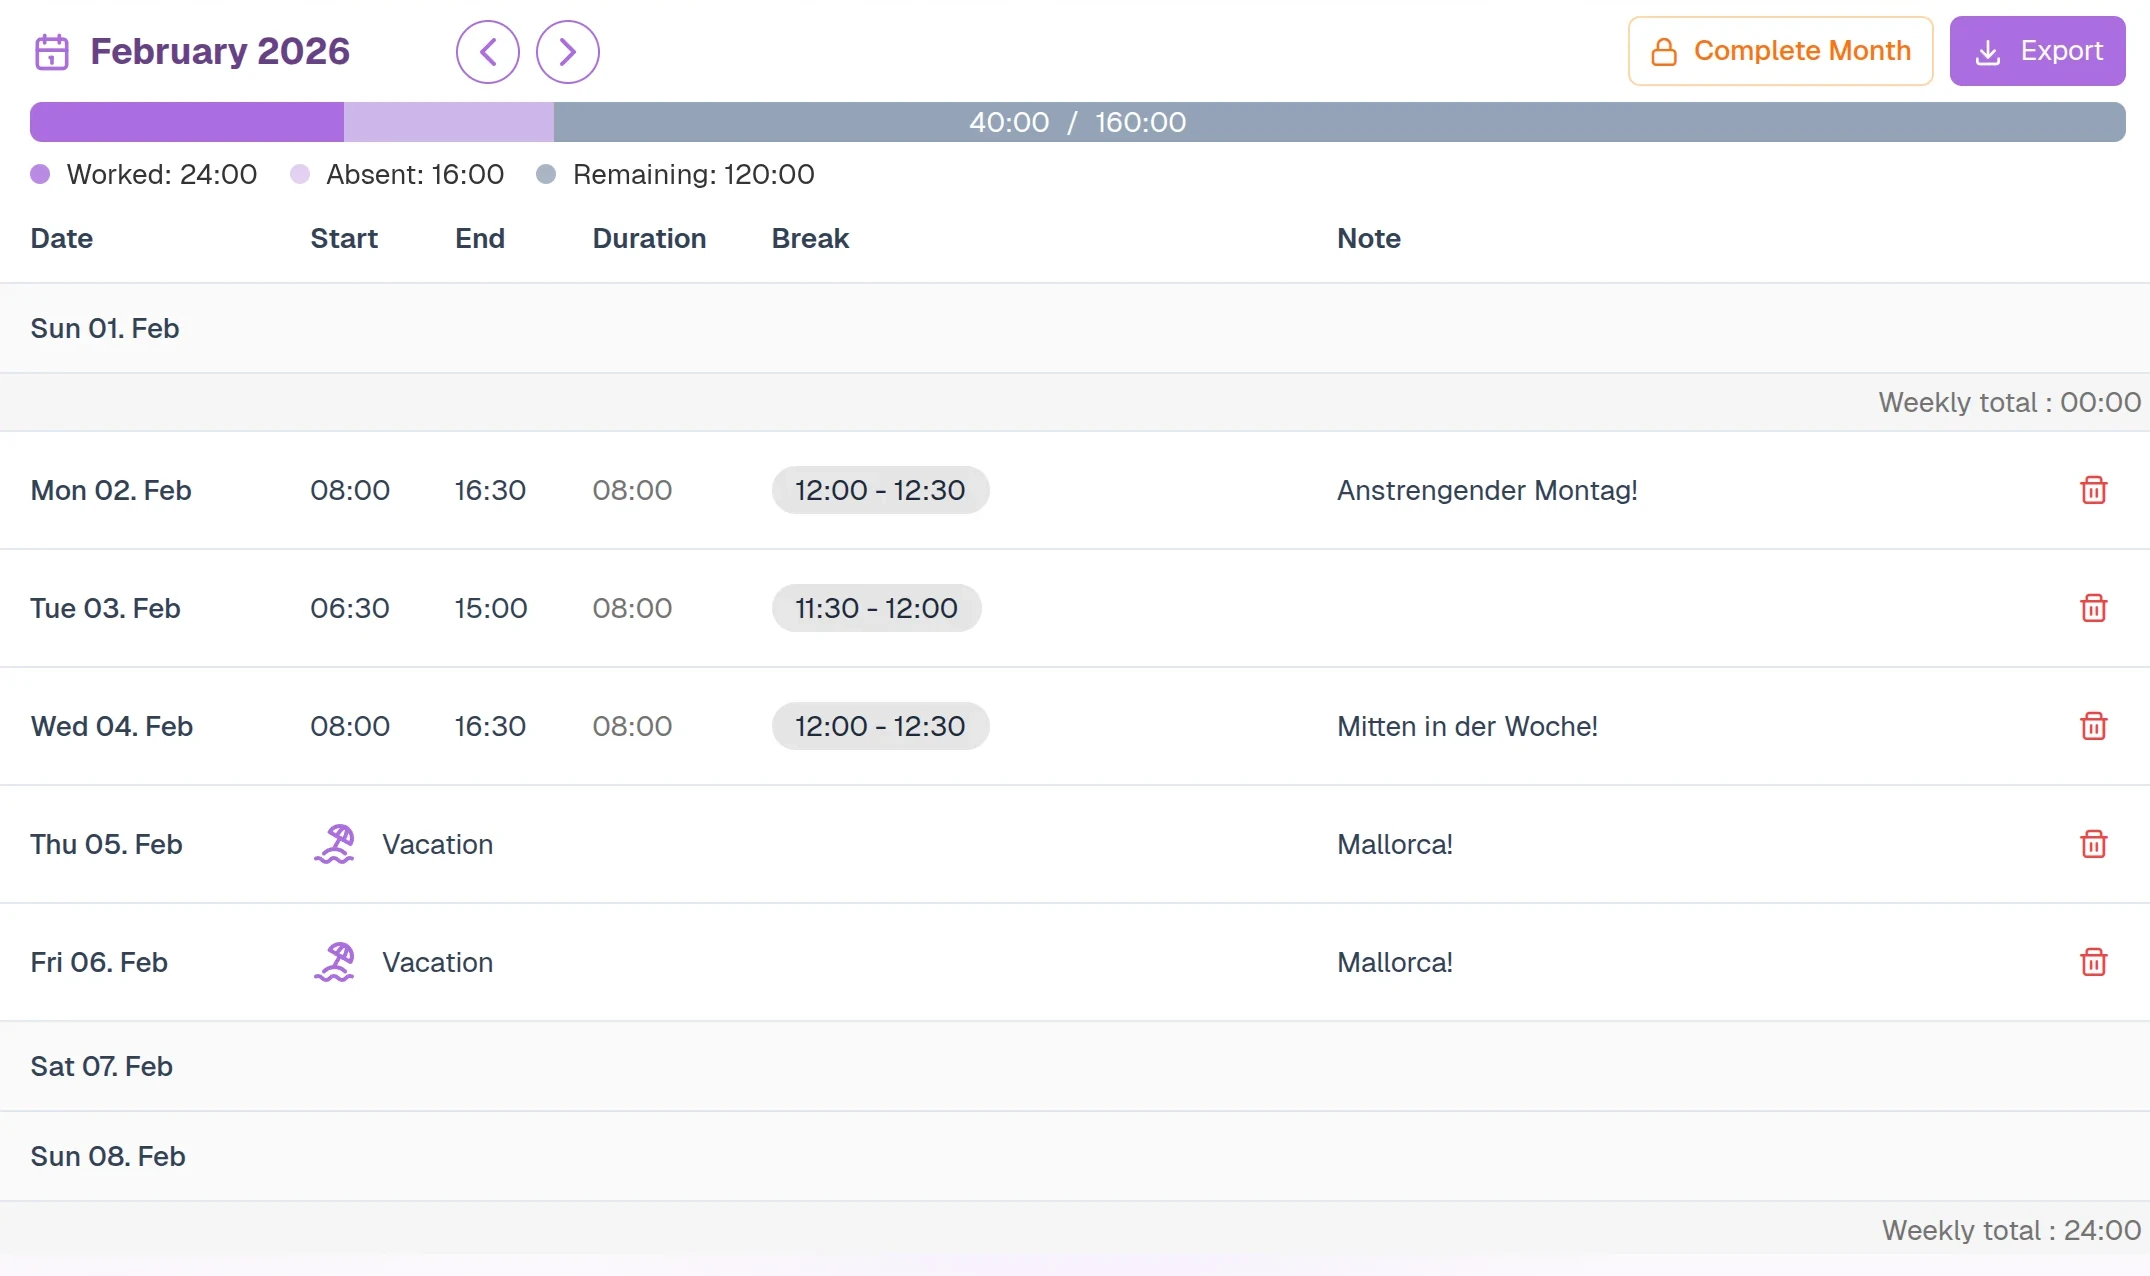2150x1276 pixels.
Task: Delete the Thu 05. Feb vacation entry
Action: [2093, 844]
